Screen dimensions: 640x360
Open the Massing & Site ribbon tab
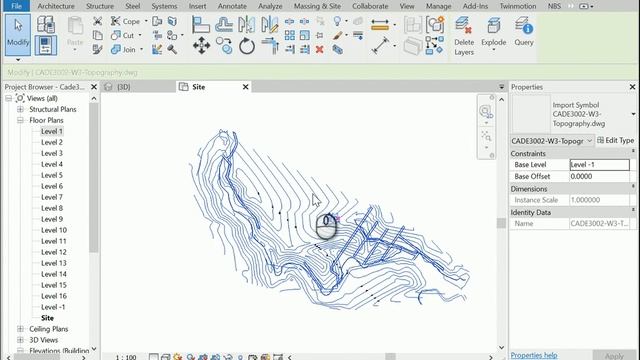coord(317,6)
